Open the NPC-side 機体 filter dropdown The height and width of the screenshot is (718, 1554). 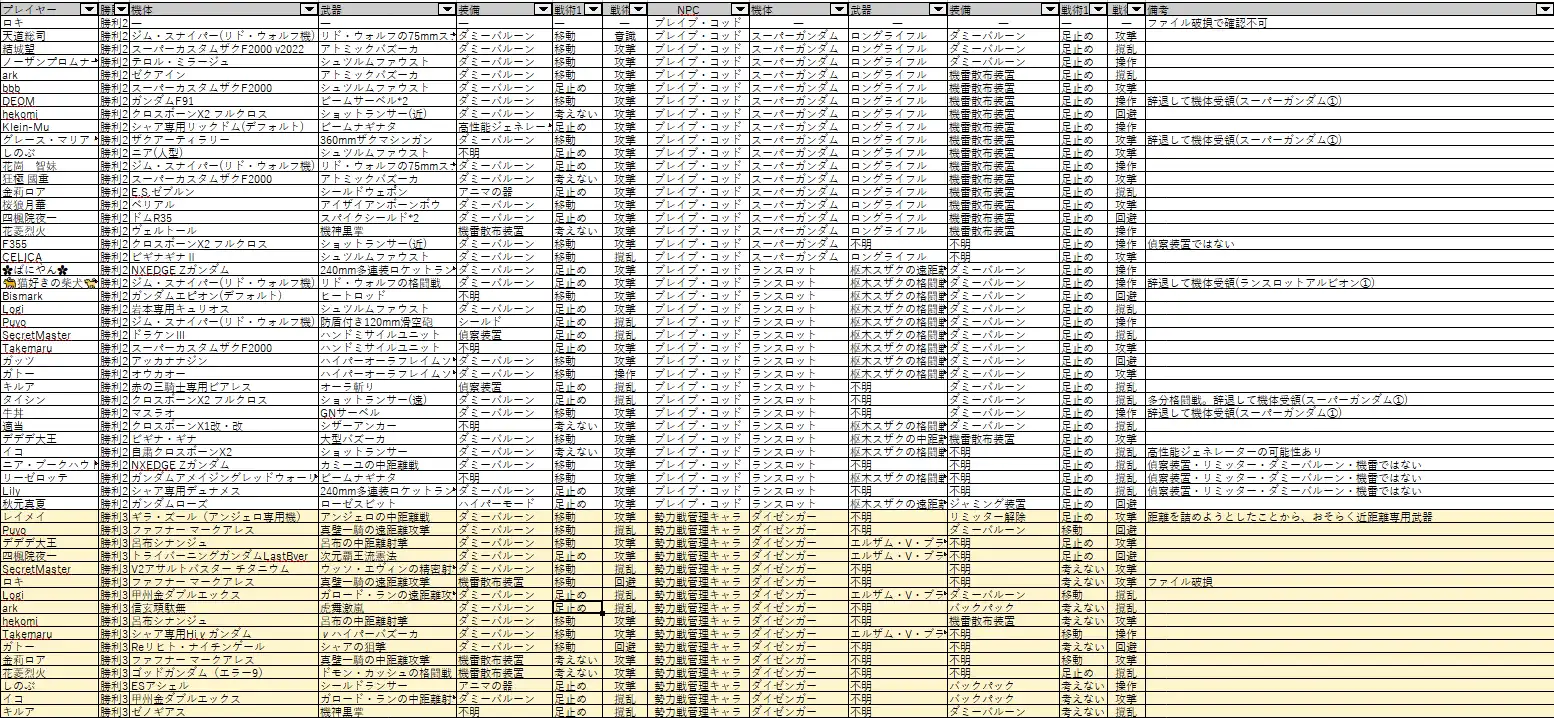[837, 8]
